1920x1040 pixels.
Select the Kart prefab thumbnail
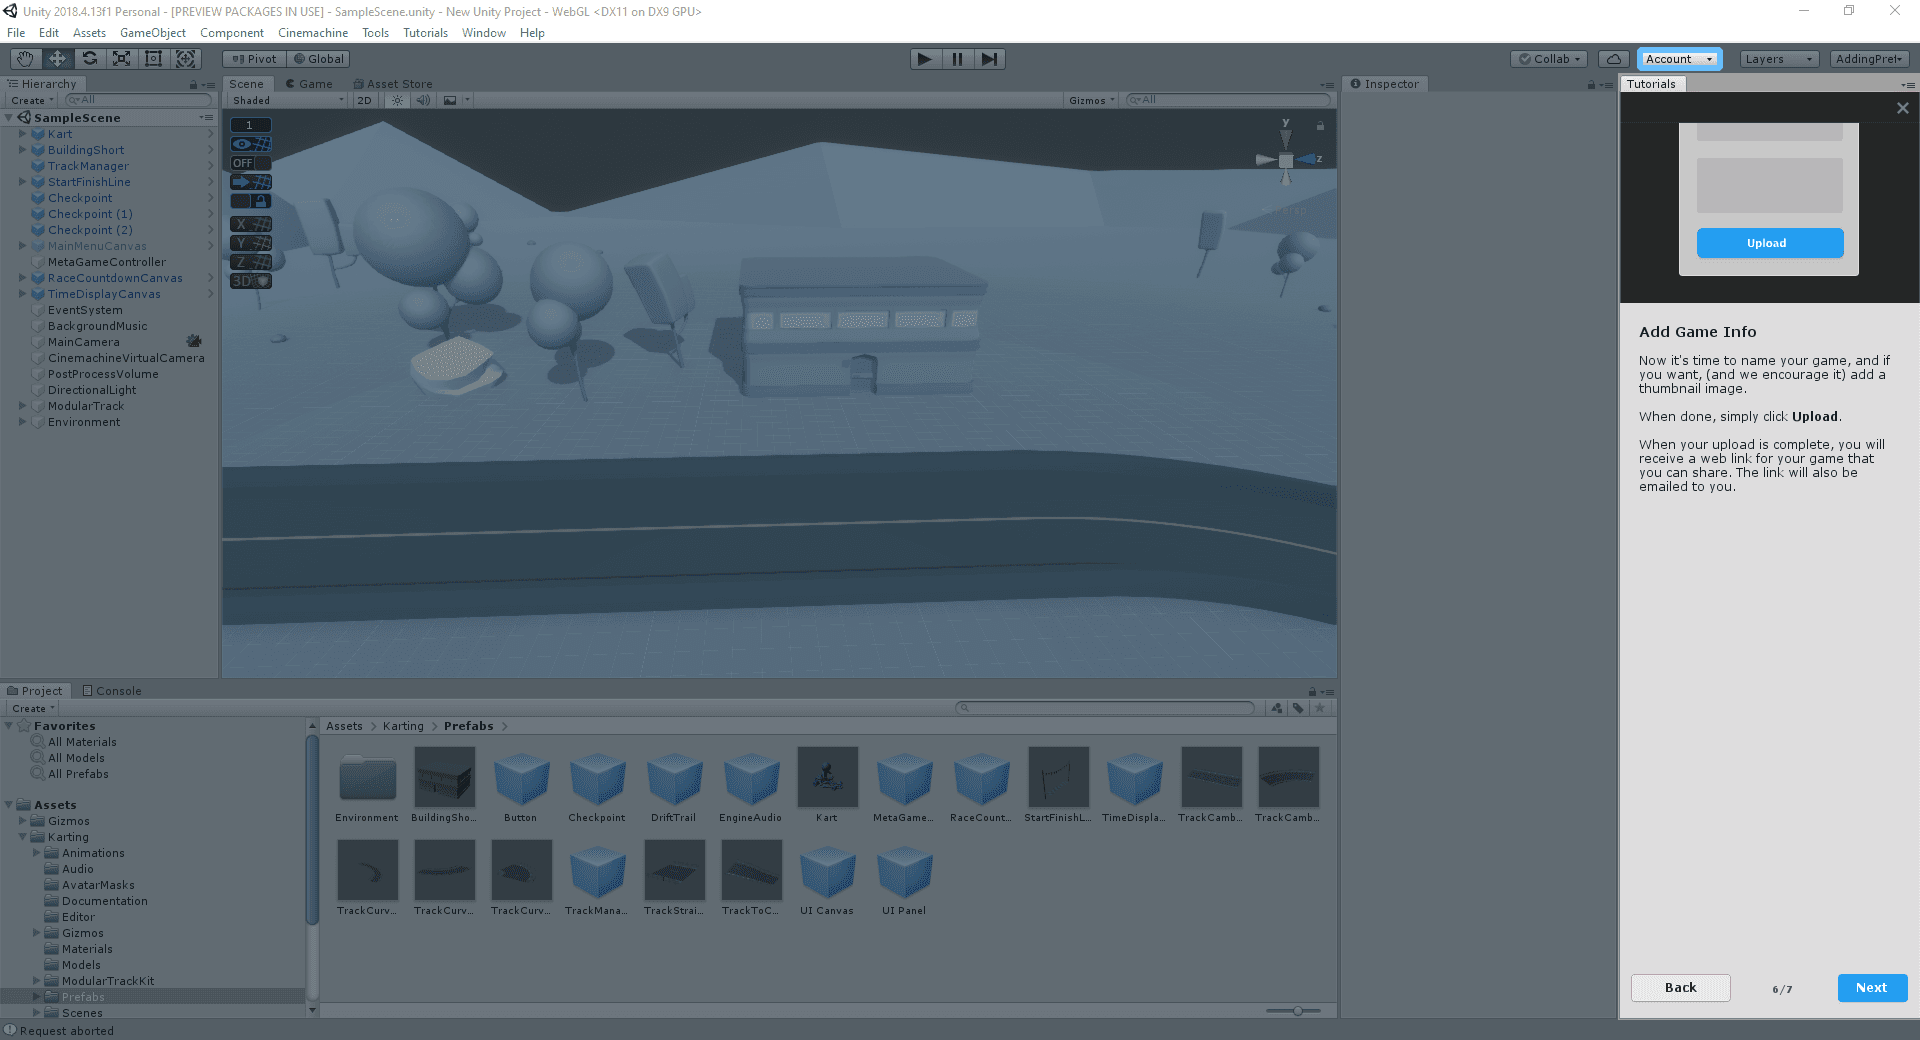point(827,778)
